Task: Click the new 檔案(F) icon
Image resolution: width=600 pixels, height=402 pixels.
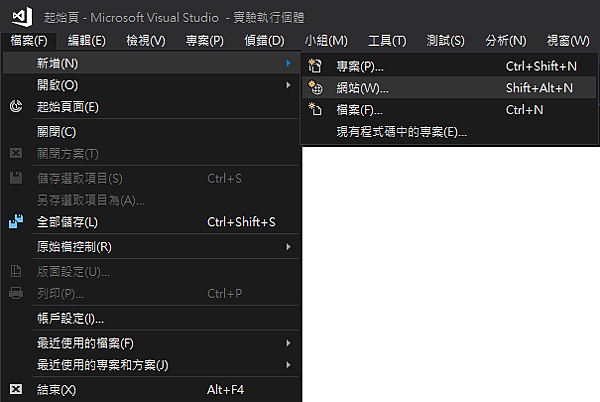Action: 315,110
